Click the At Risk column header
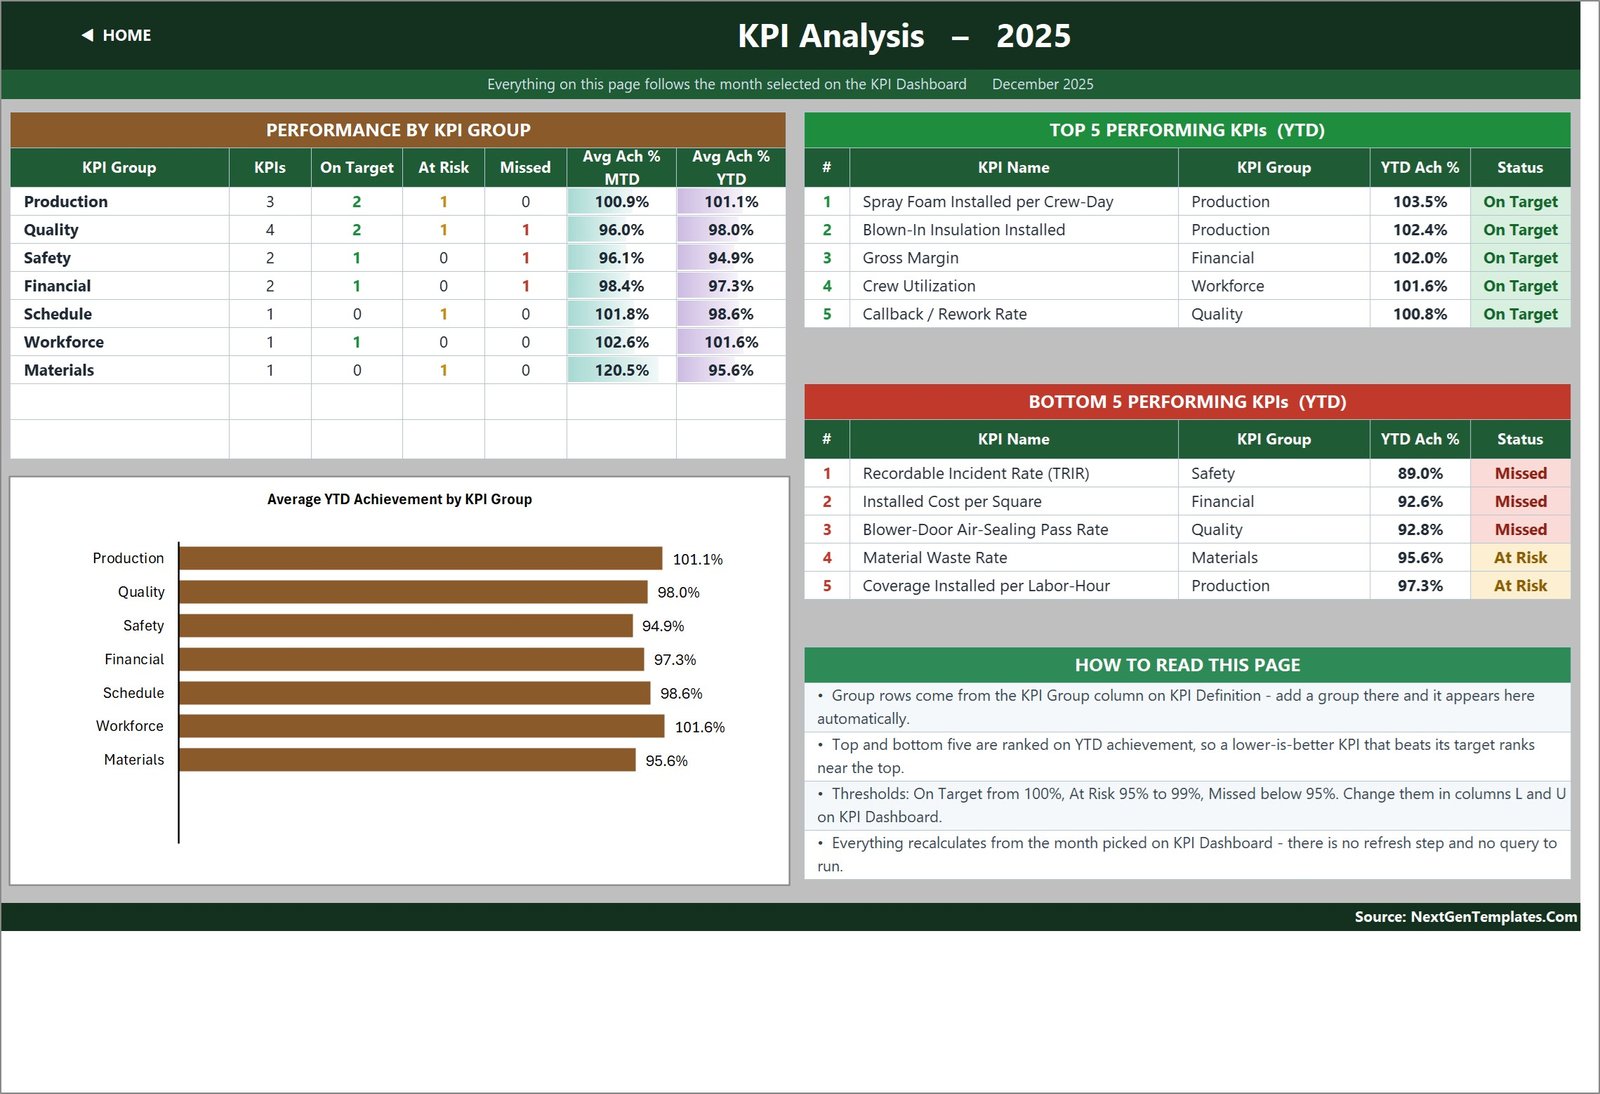This screenshot has width=1600, height=1094. [x=443, y=167]
